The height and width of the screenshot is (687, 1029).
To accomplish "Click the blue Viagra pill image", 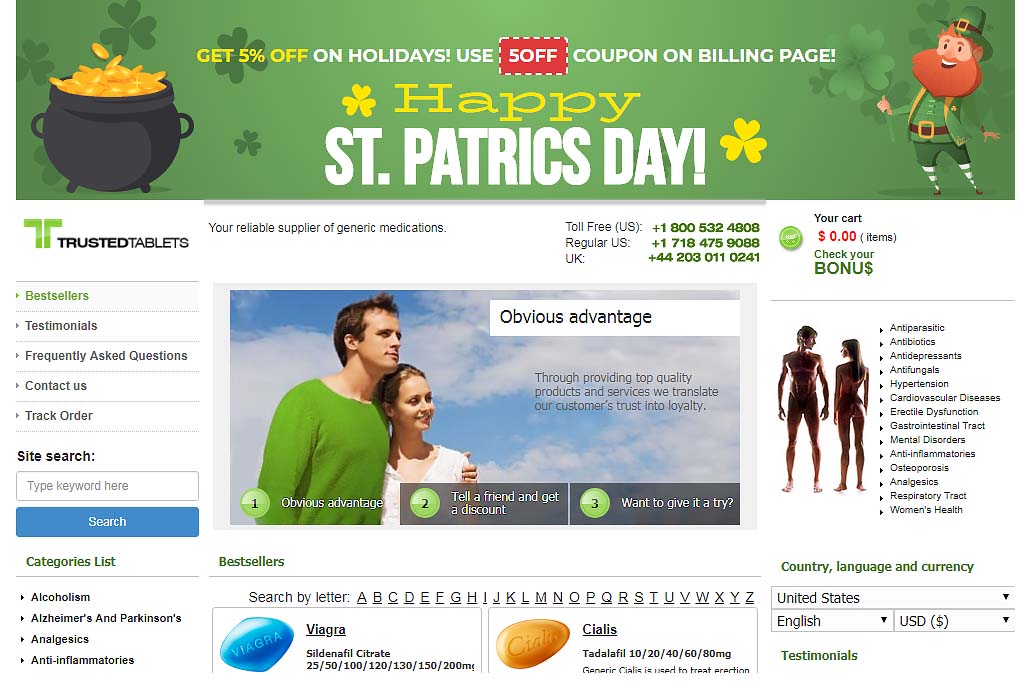I will click(257, 644).
